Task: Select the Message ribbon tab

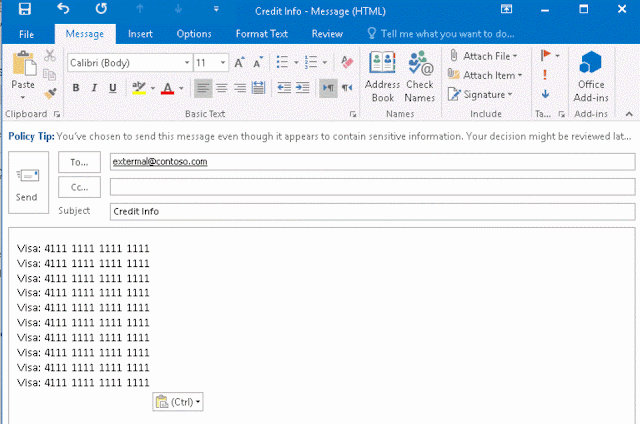Action: click(85, 34)
